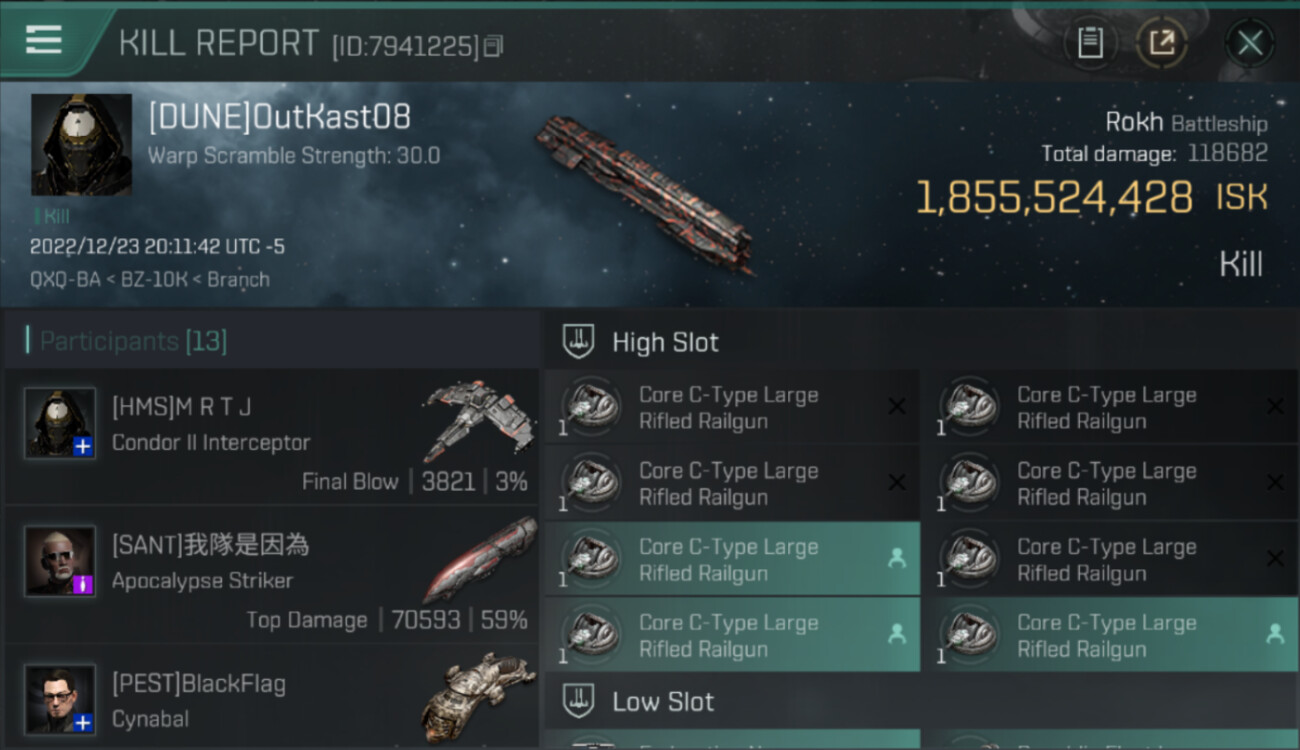Click the share export icon
Image resolution: width=1300 pixels, height=750 pixels.
coord(1161,43)
